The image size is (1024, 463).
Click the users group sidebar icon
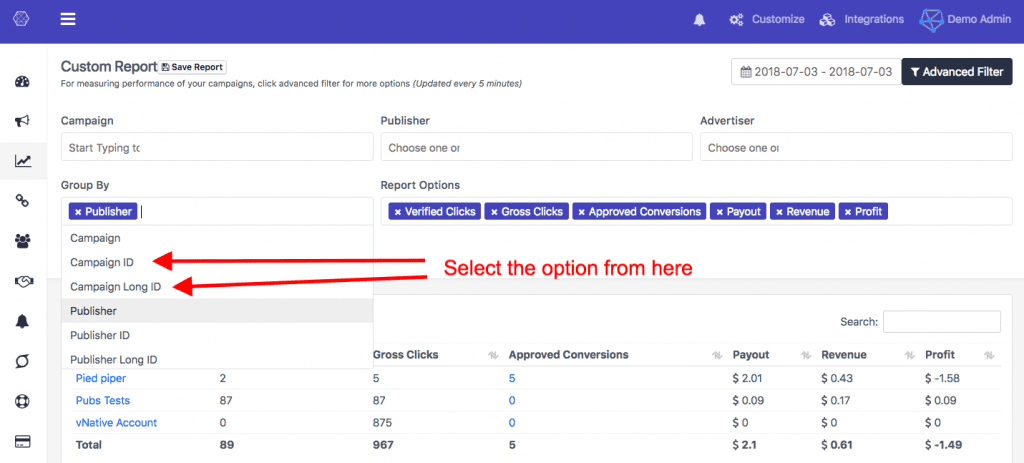click(22, 241)
